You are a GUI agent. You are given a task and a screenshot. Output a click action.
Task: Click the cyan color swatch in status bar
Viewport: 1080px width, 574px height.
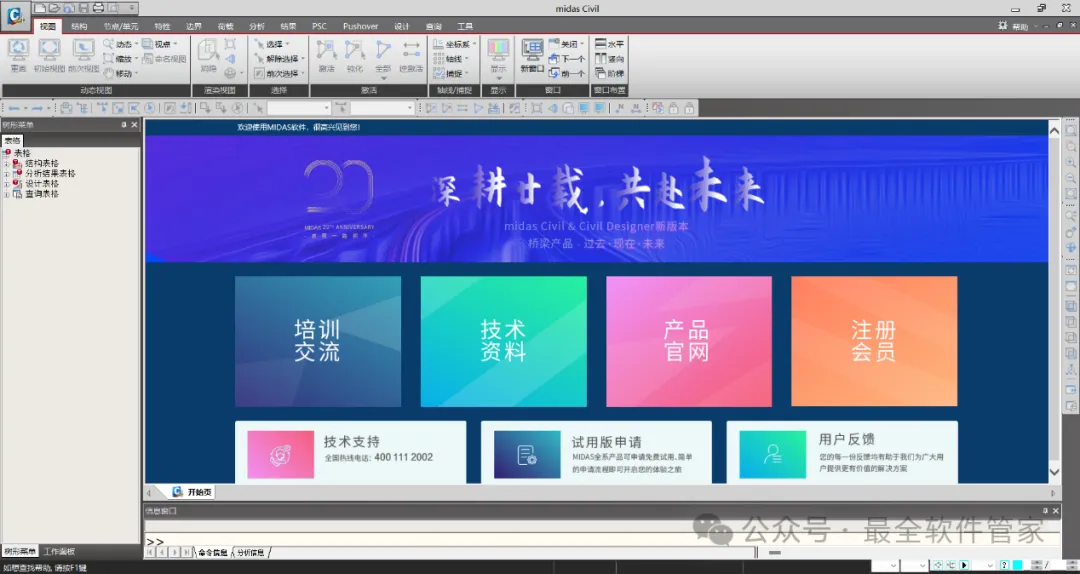tap(1017, 565)
